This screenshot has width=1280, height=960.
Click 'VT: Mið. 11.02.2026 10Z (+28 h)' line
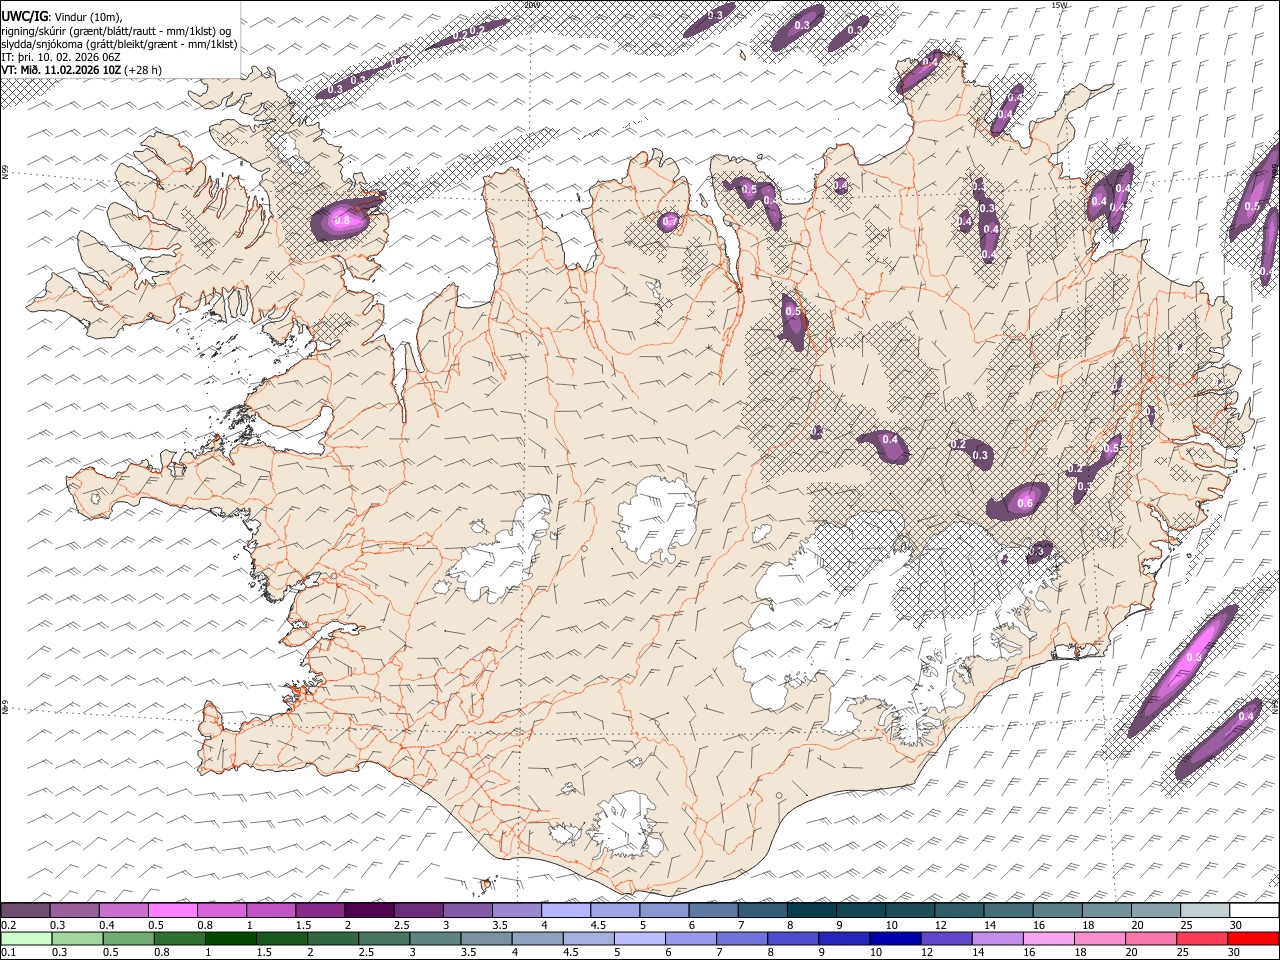coord(82,70)
